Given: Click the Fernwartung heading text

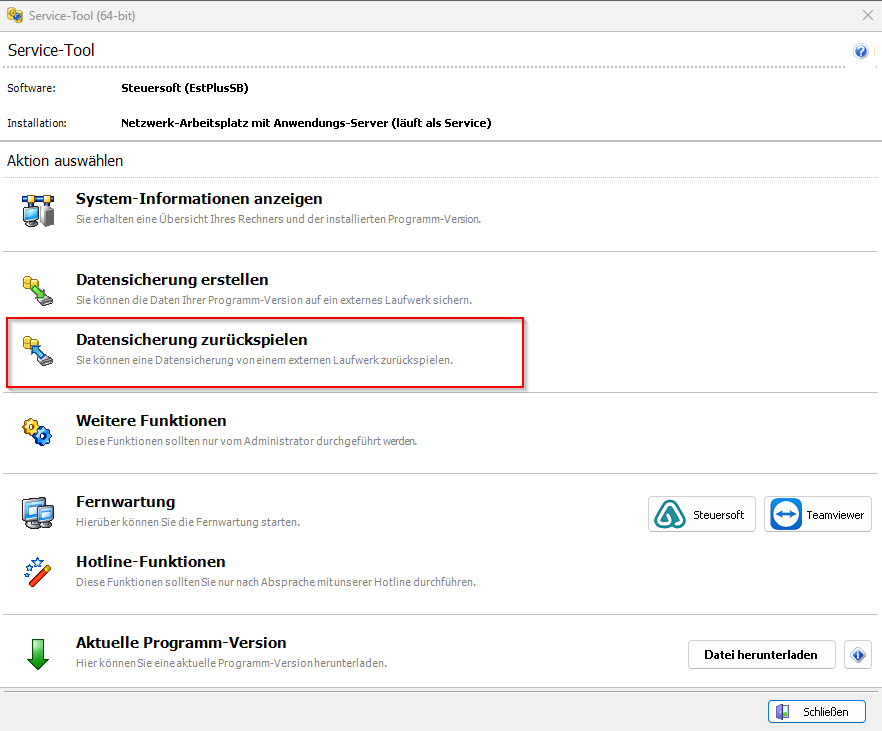Looking at the screenshot, I should [x=125, y=502].
